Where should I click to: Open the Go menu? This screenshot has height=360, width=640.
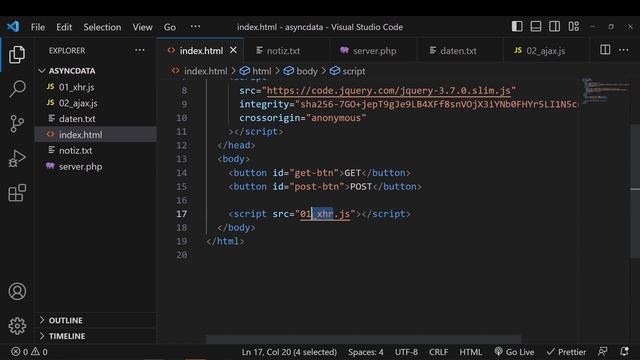[x=169, y=27]
